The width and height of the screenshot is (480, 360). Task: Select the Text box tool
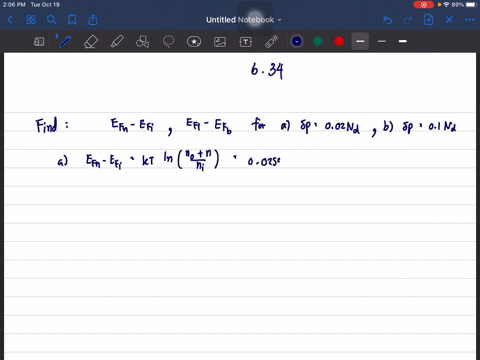[246, 42]
